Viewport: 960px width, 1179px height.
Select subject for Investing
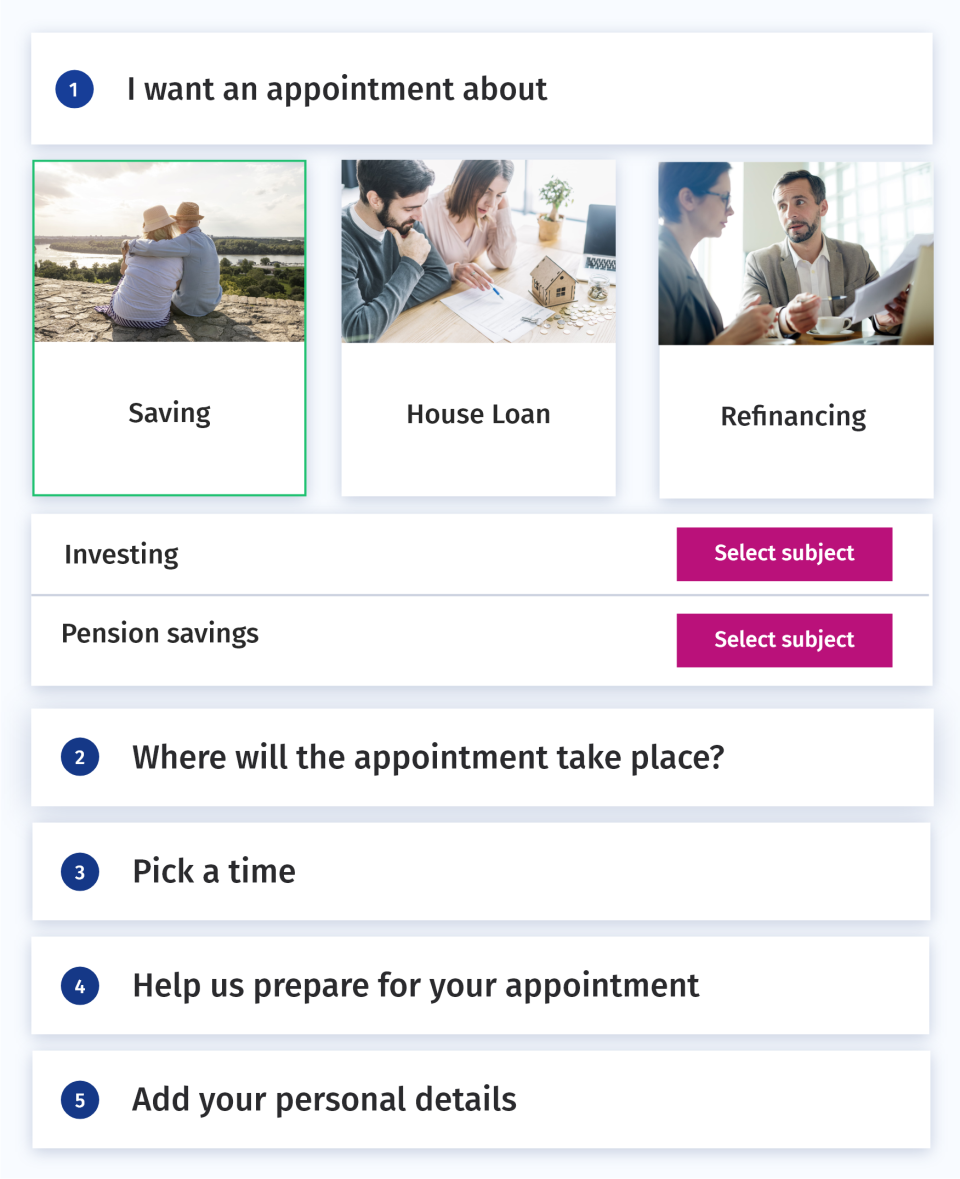784,553
